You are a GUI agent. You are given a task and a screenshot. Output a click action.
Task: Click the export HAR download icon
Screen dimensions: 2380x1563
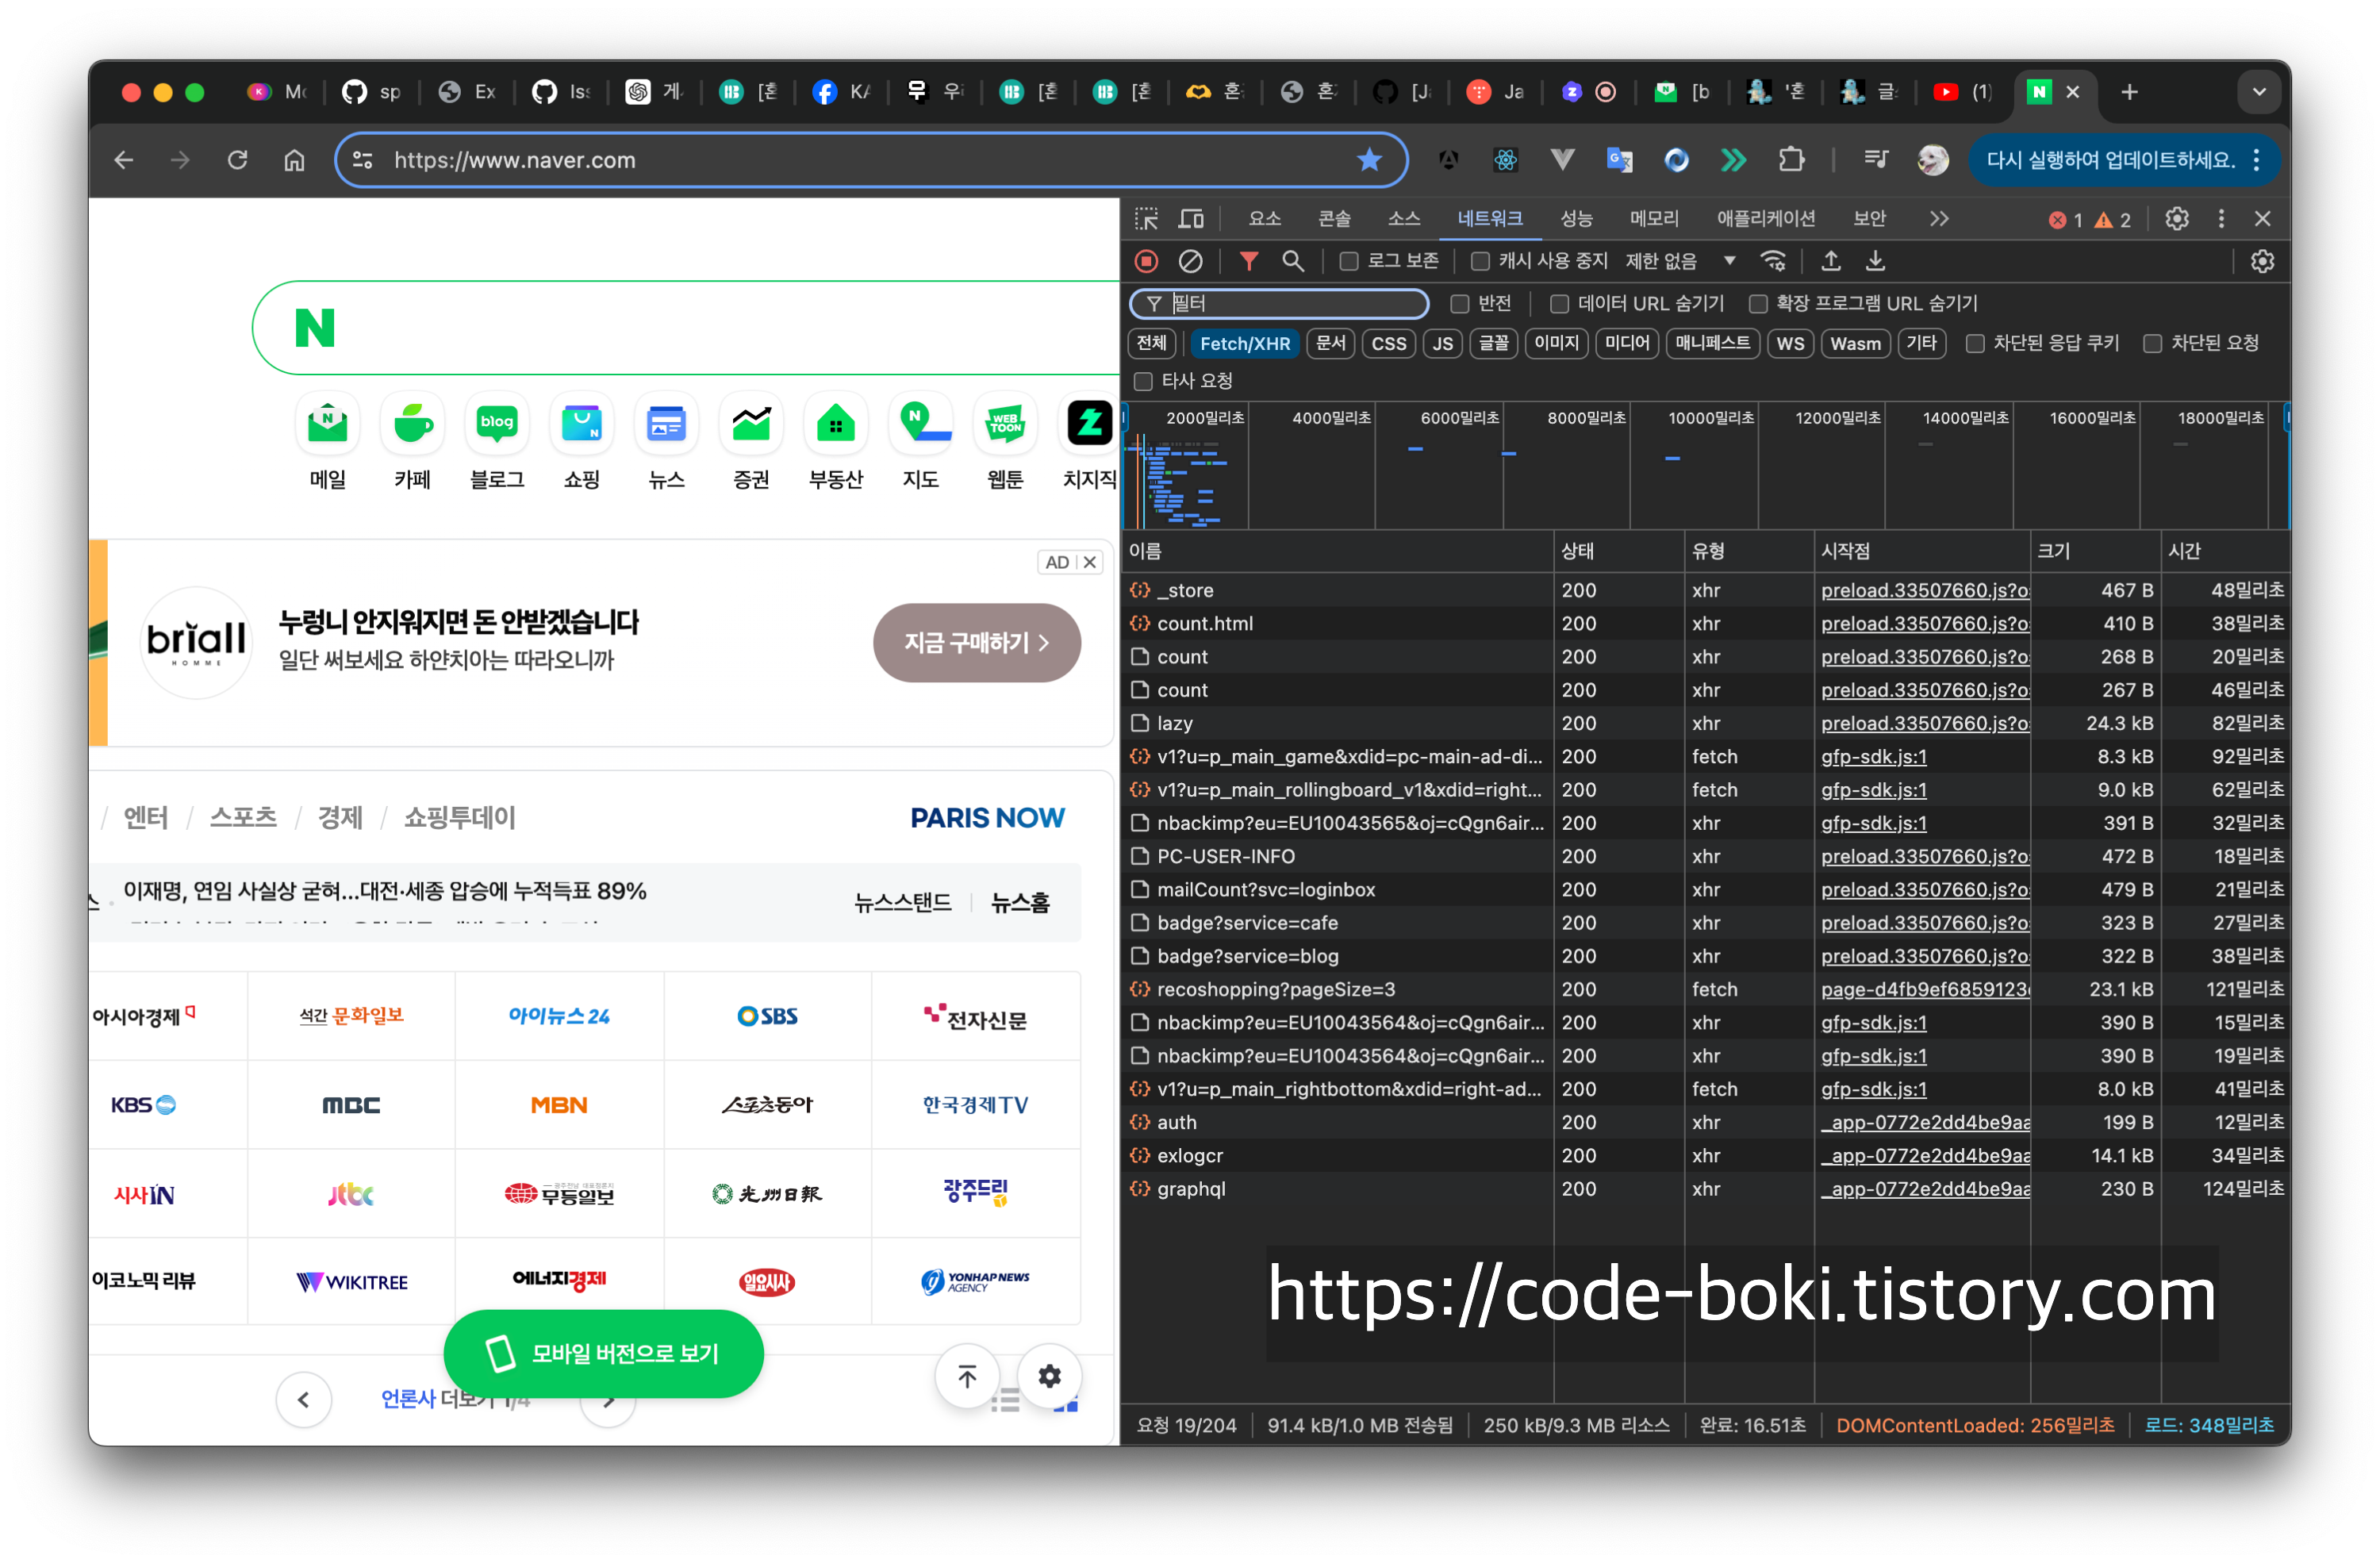[1875, 261]
